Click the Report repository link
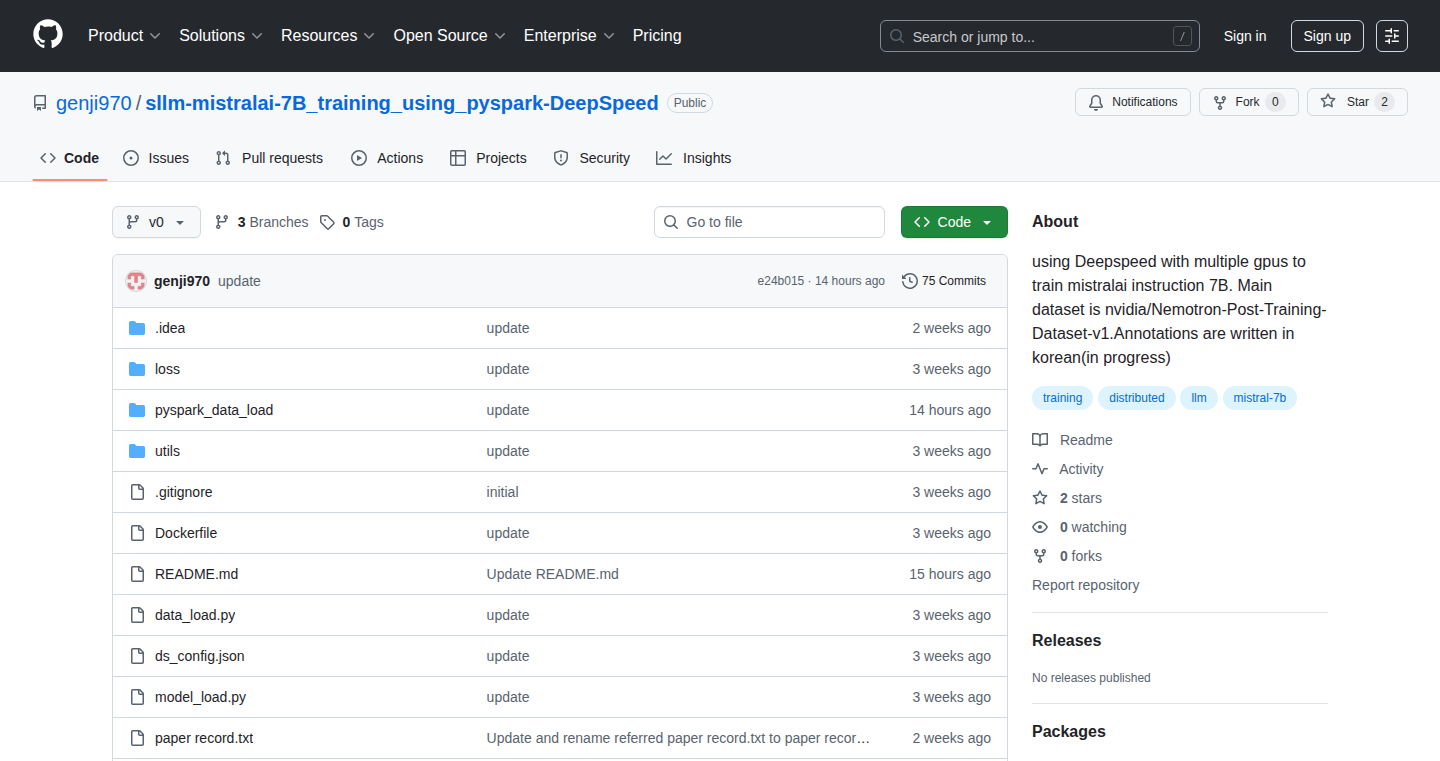Image resolution: width=1440 pixels, height=761 pixels. click(1086, 585)
